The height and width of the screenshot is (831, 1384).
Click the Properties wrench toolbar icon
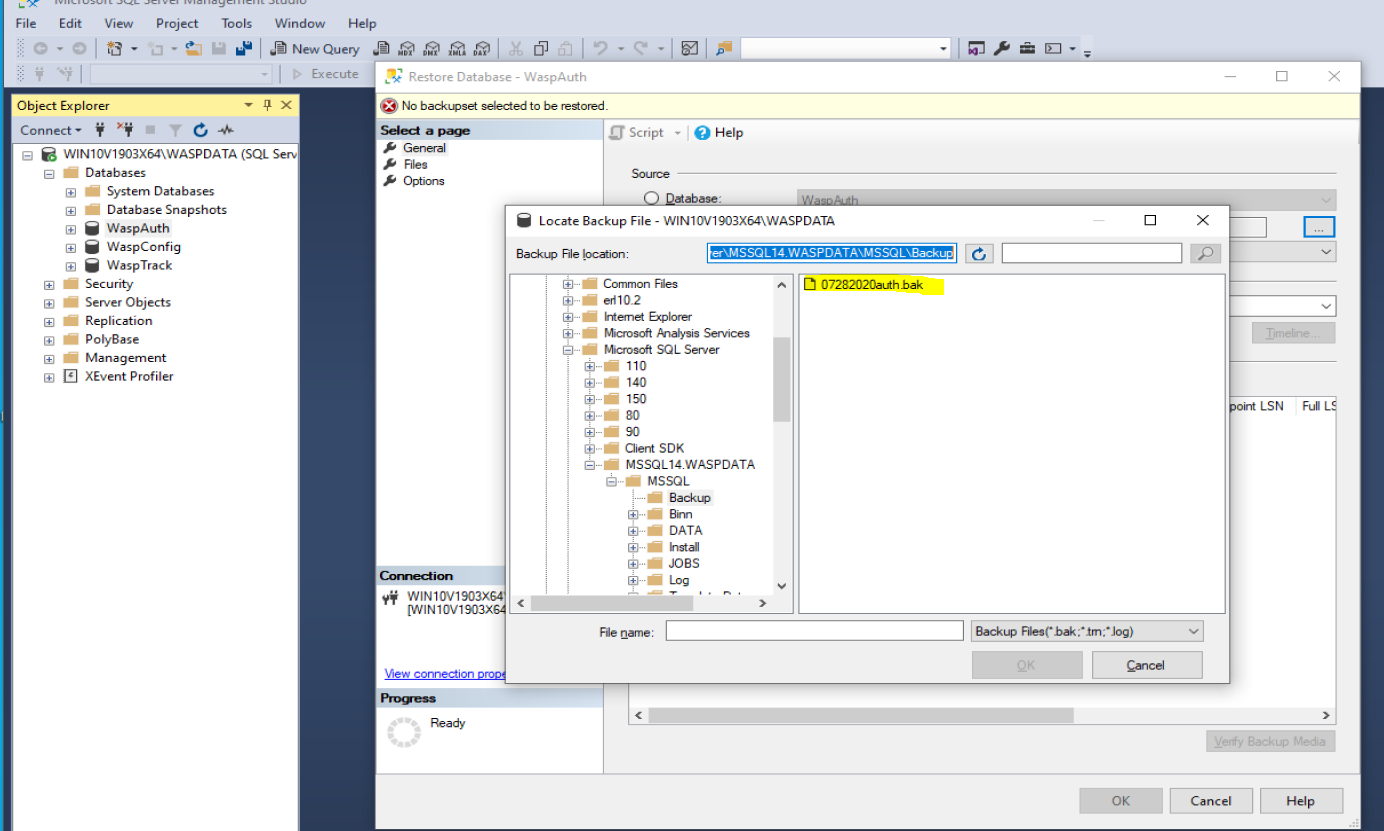coord(1001,49)
